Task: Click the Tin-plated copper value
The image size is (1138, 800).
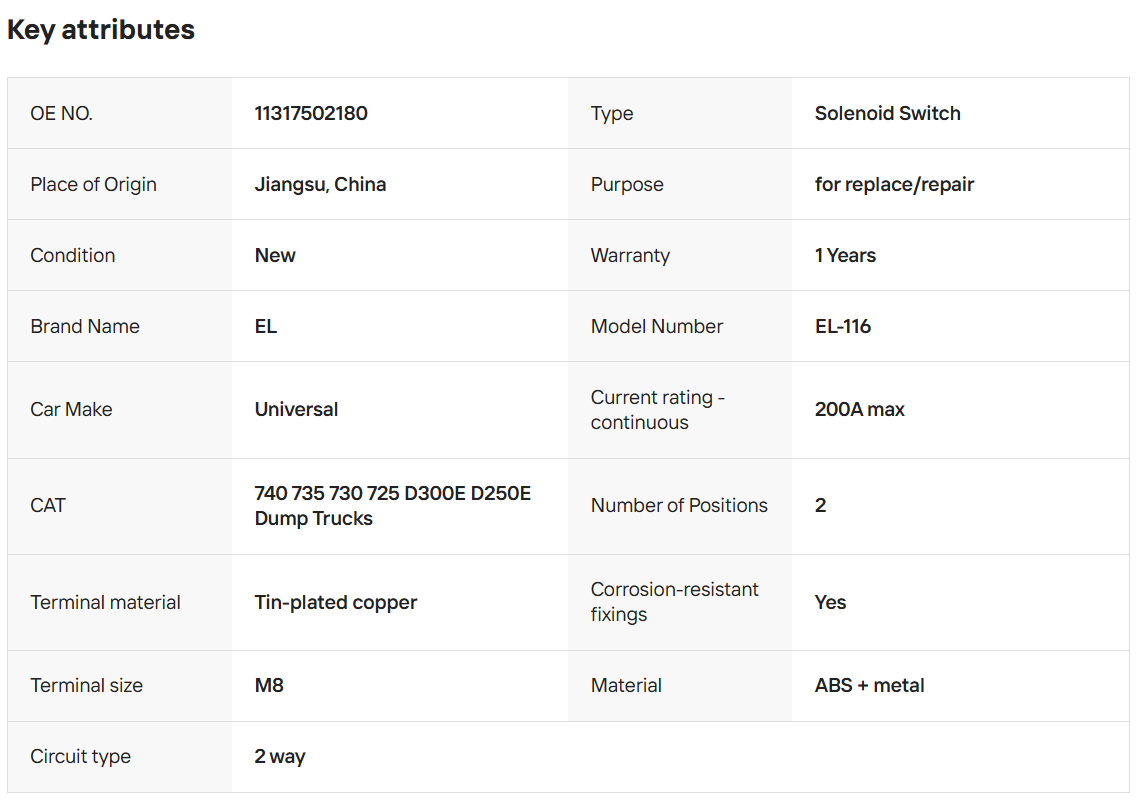Action: click(336, 602)
